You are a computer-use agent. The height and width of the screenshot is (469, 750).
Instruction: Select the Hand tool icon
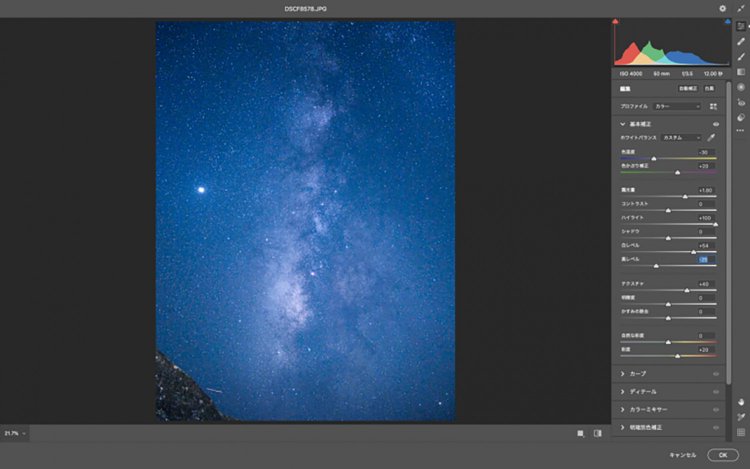click(741, 401)
